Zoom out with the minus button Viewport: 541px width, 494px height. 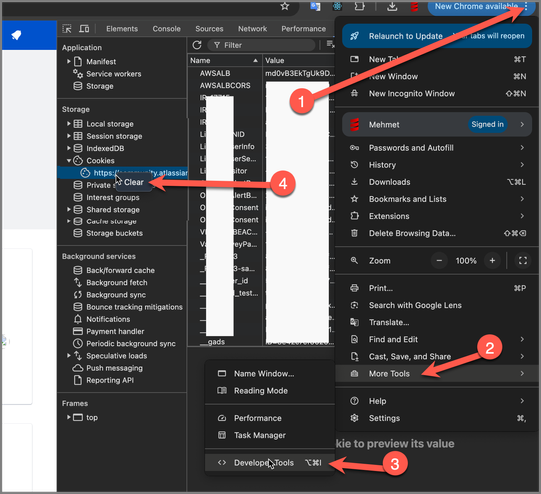click(439, 260)
